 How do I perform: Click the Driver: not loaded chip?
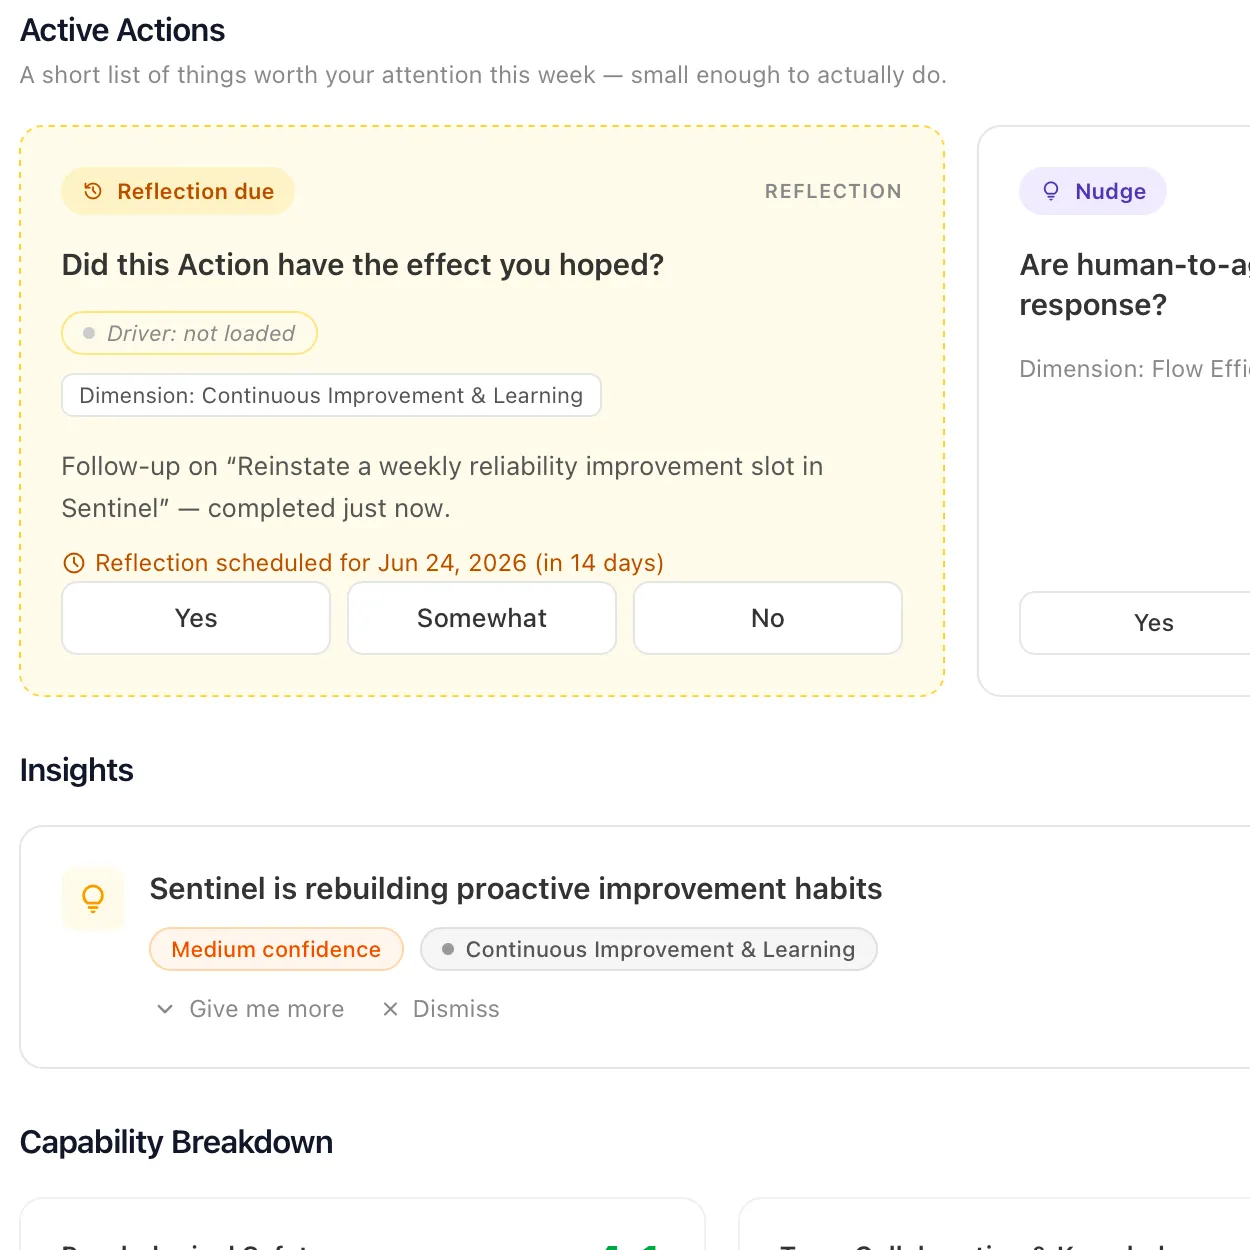click(190, 333)
